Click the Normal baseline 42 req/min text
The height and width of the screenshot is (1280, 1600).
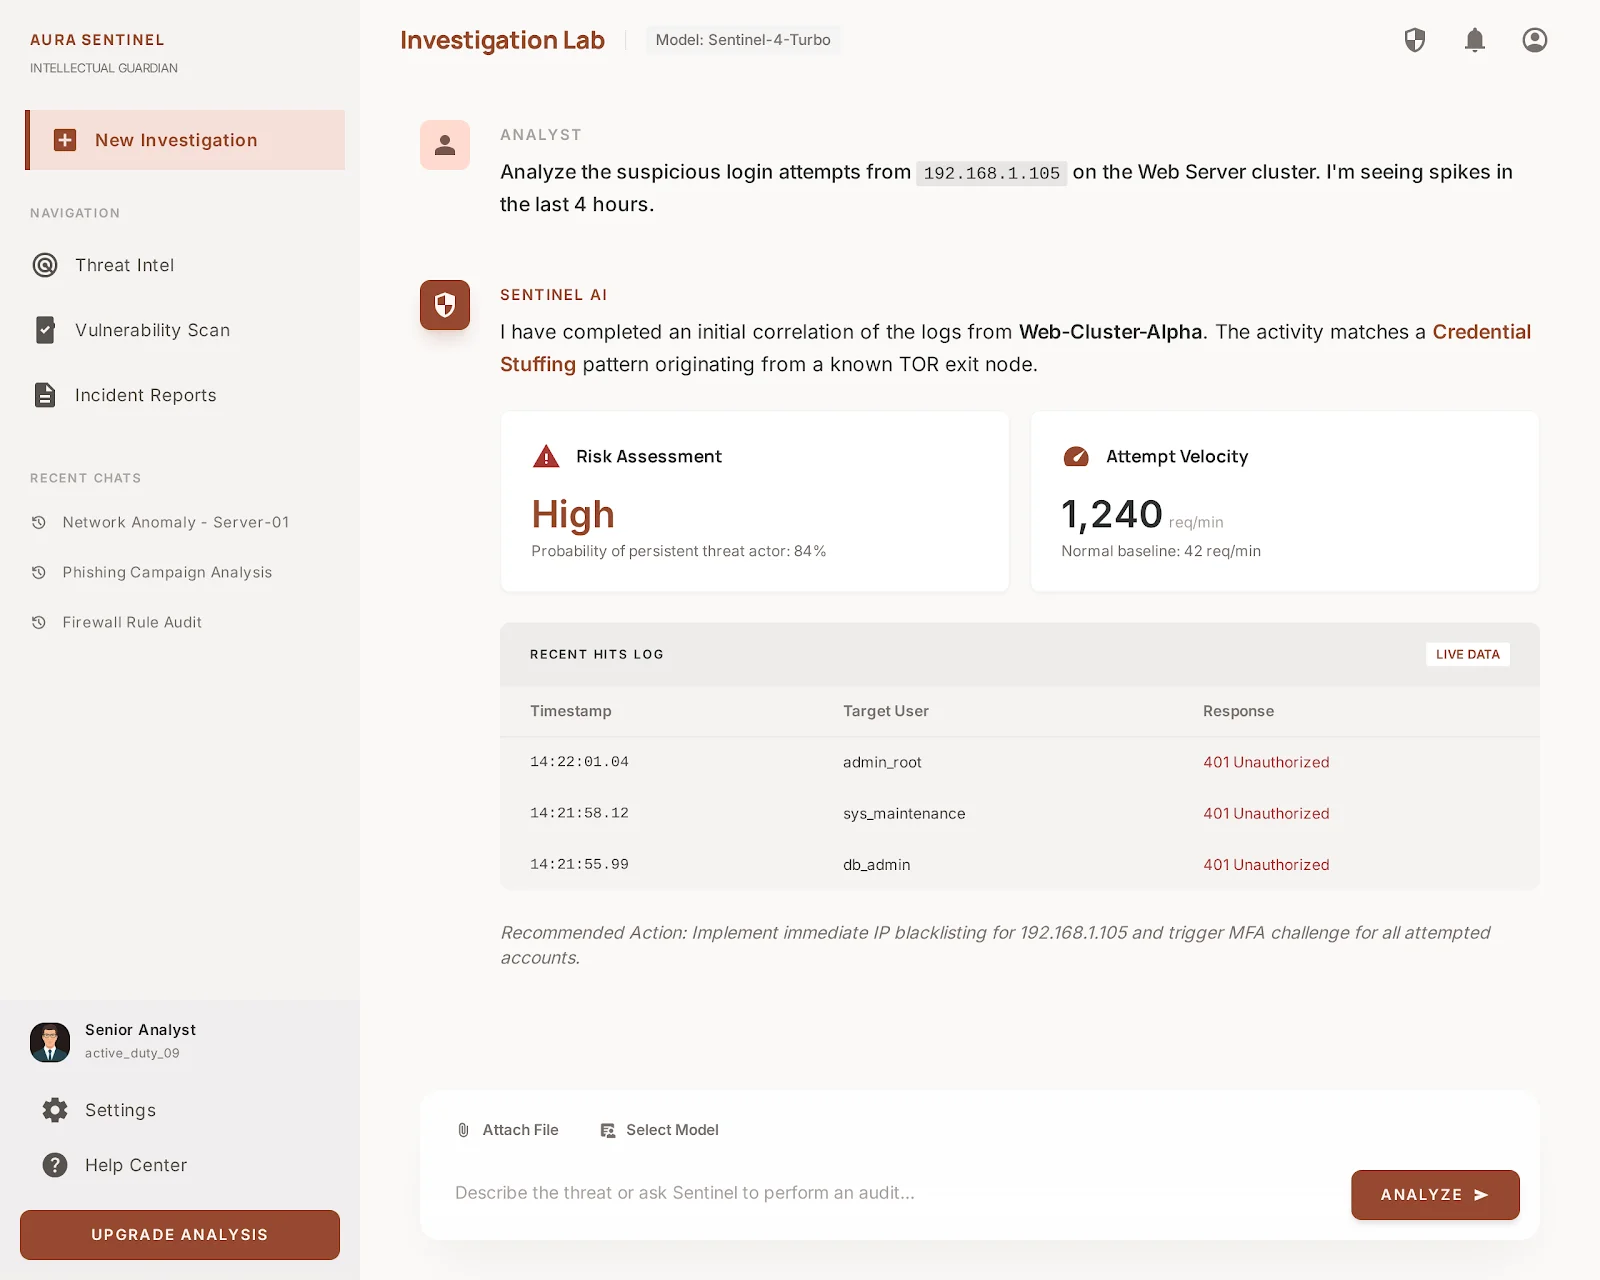[1161, 551]
